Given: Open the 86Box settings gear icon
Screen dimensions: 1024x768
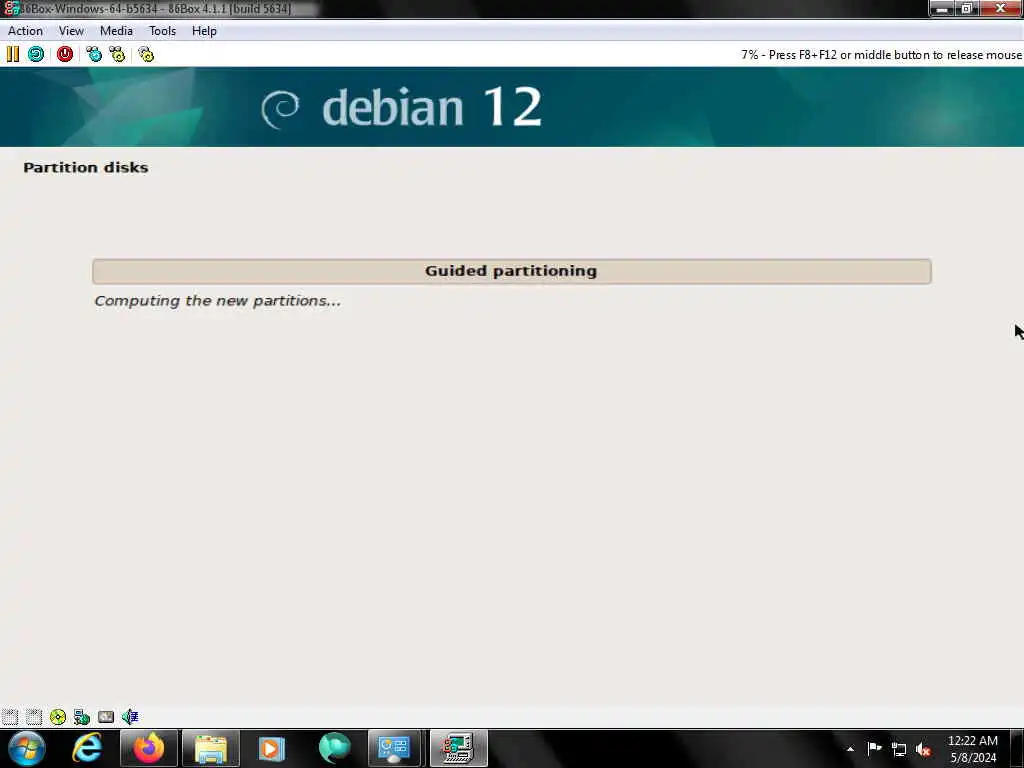Looking at the screenshot, I should [x=146, y=54].
